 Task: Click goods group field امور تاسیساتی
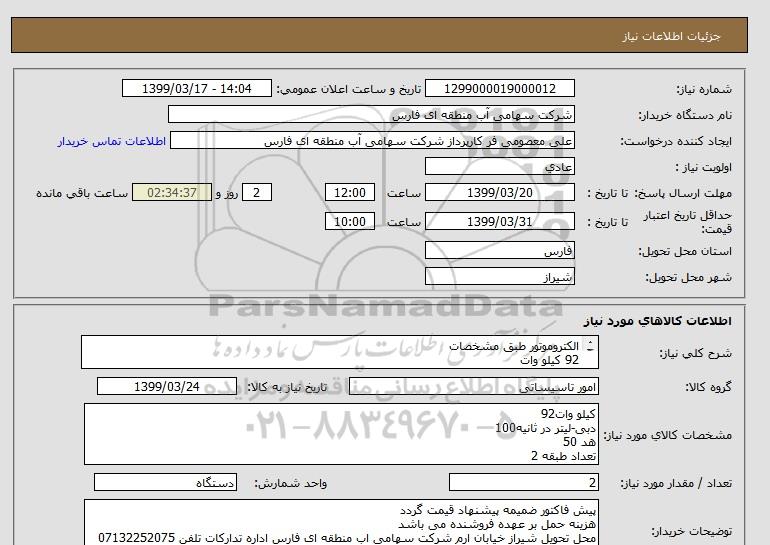point(473,386)
